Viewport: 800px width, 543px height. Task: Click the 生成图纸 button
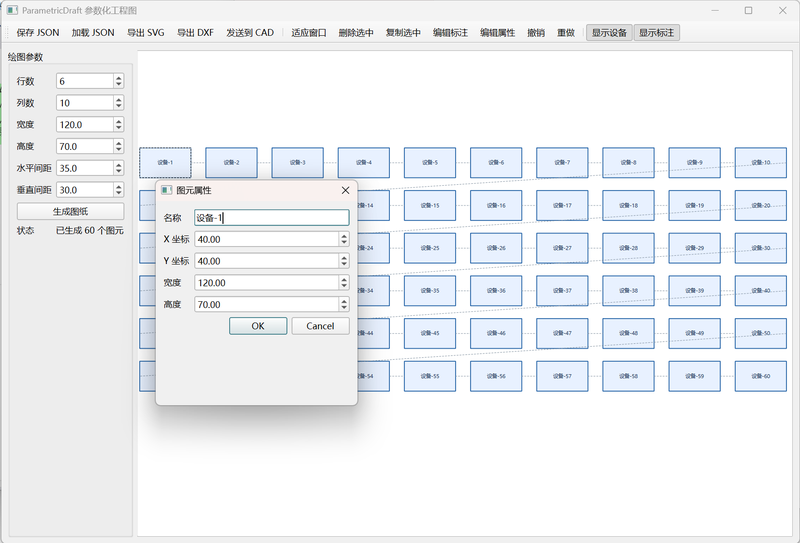pos(70,211)
